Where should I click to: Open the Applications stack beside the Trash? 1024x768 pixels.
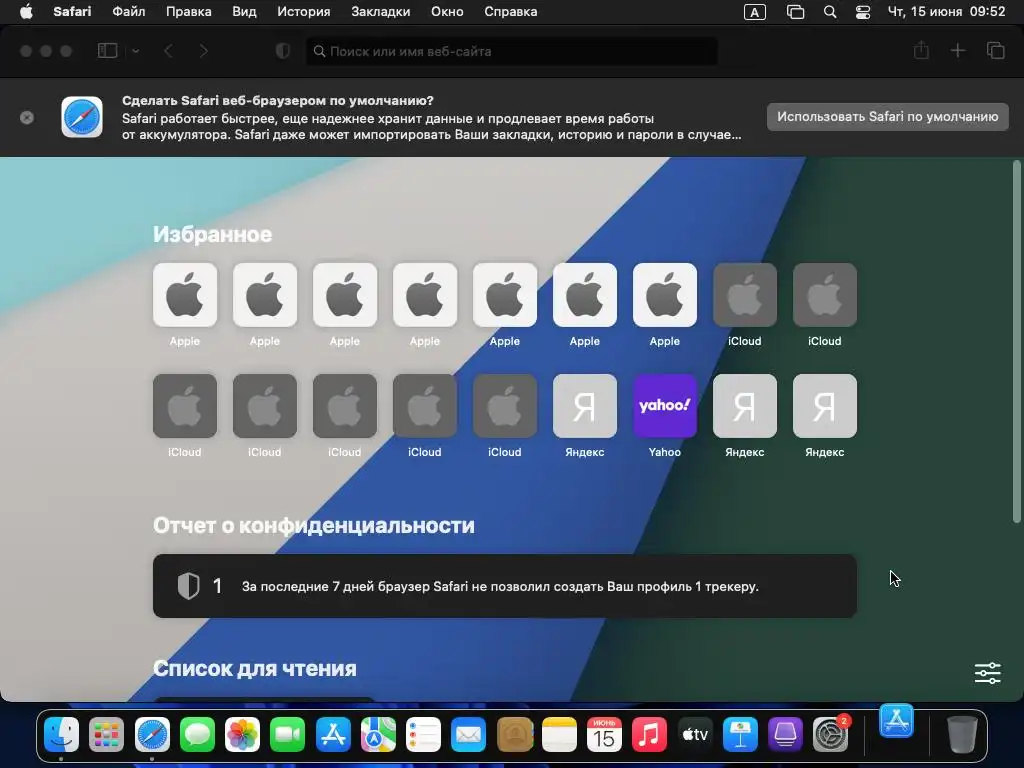(x=896, y=721)
